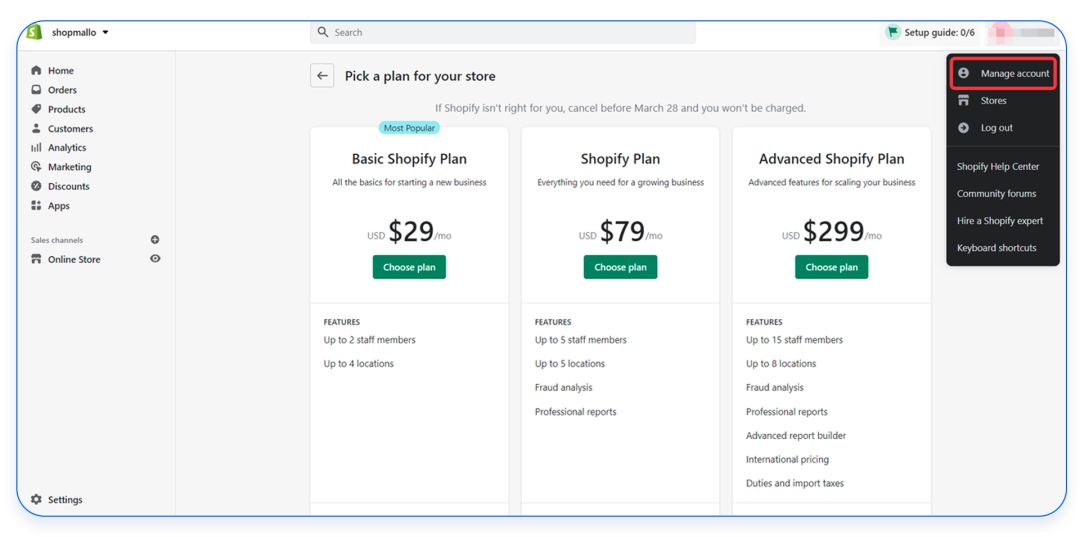Open Marketing in the sidebar
Screen dimensions: 1080x537
click(69, 167)
